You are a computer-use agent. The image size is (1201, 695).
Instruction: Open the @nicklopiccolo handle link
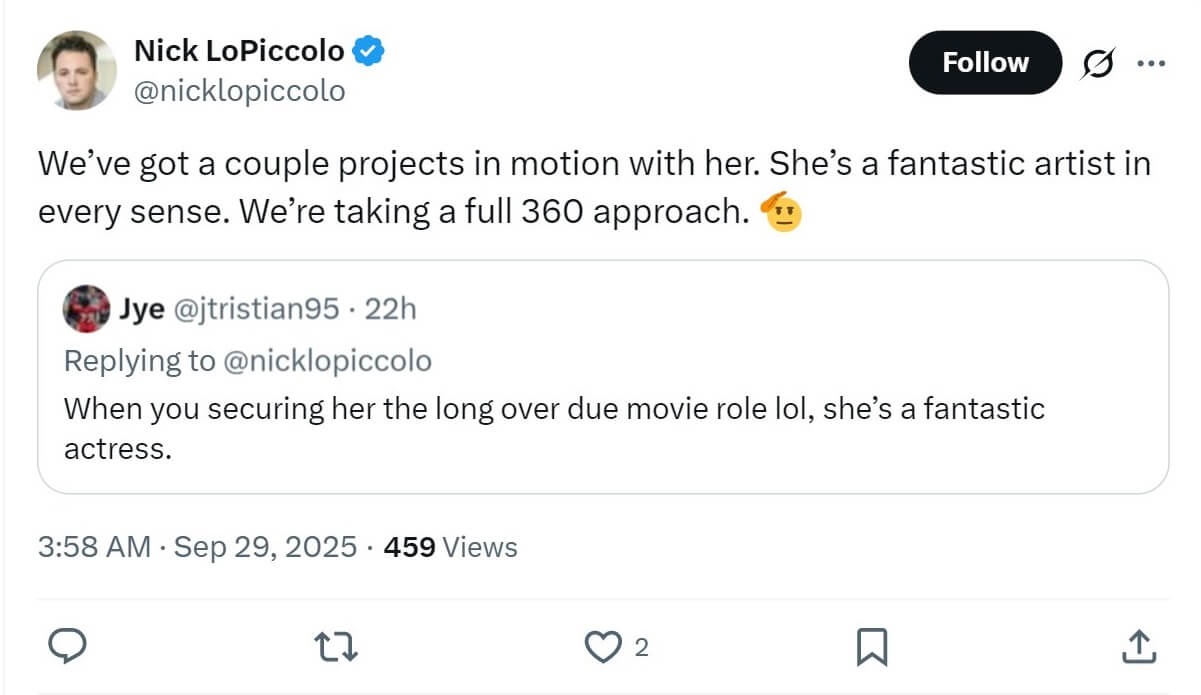point(239,91)
